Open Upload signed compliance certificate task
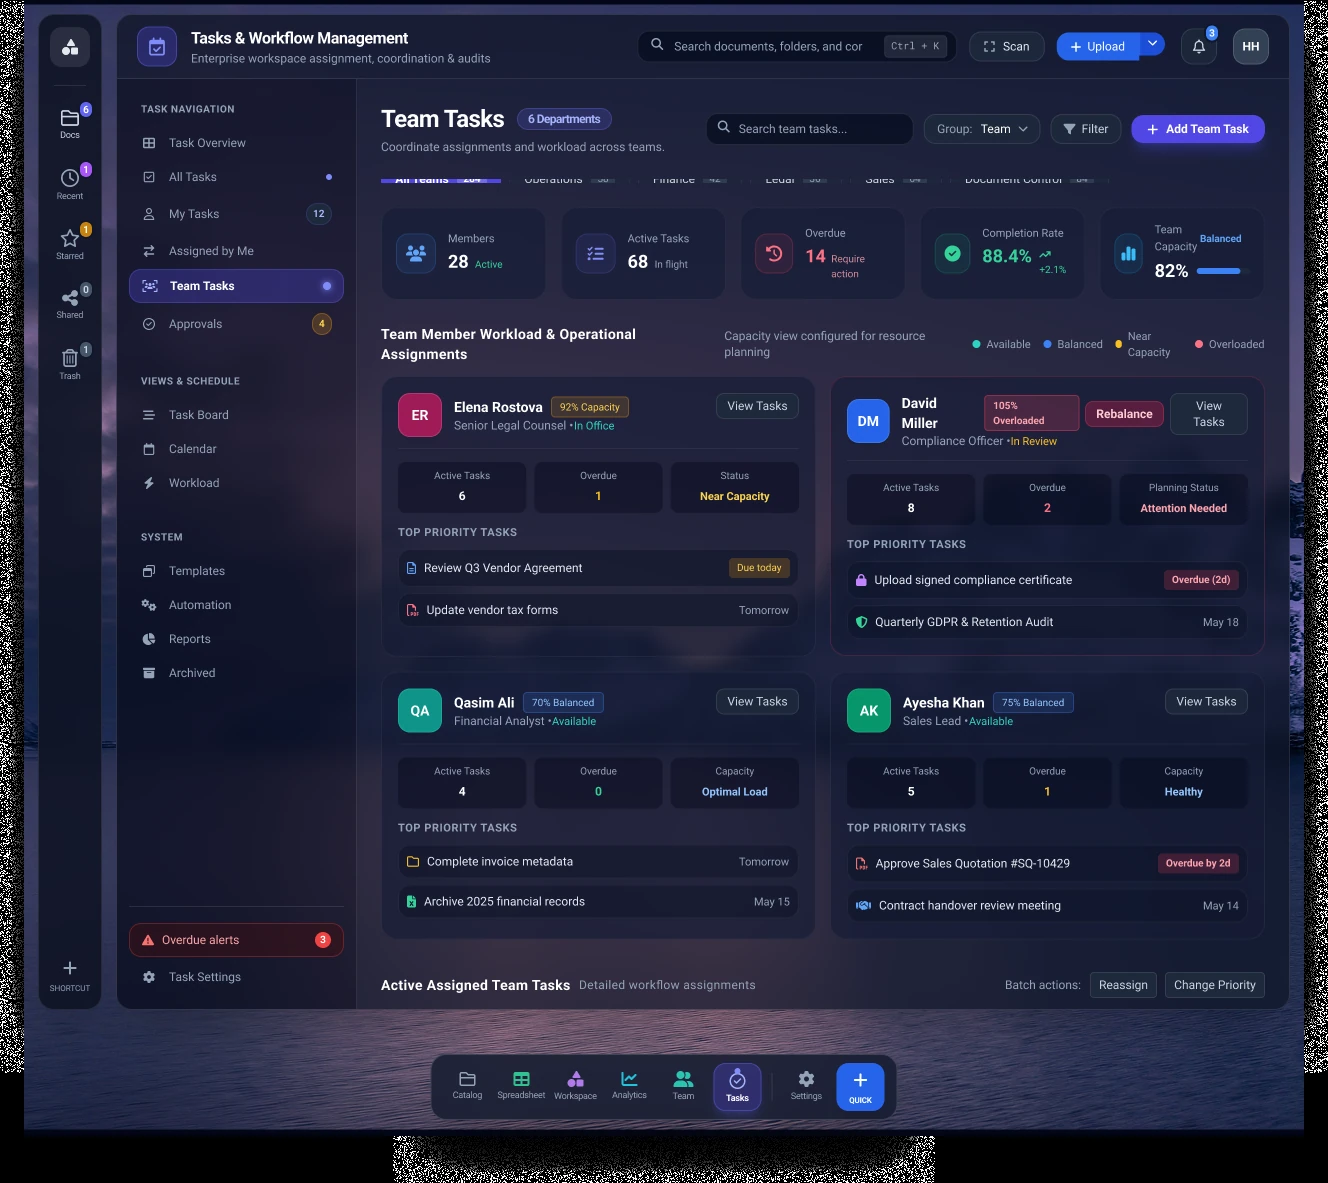 pos(1047,580)
